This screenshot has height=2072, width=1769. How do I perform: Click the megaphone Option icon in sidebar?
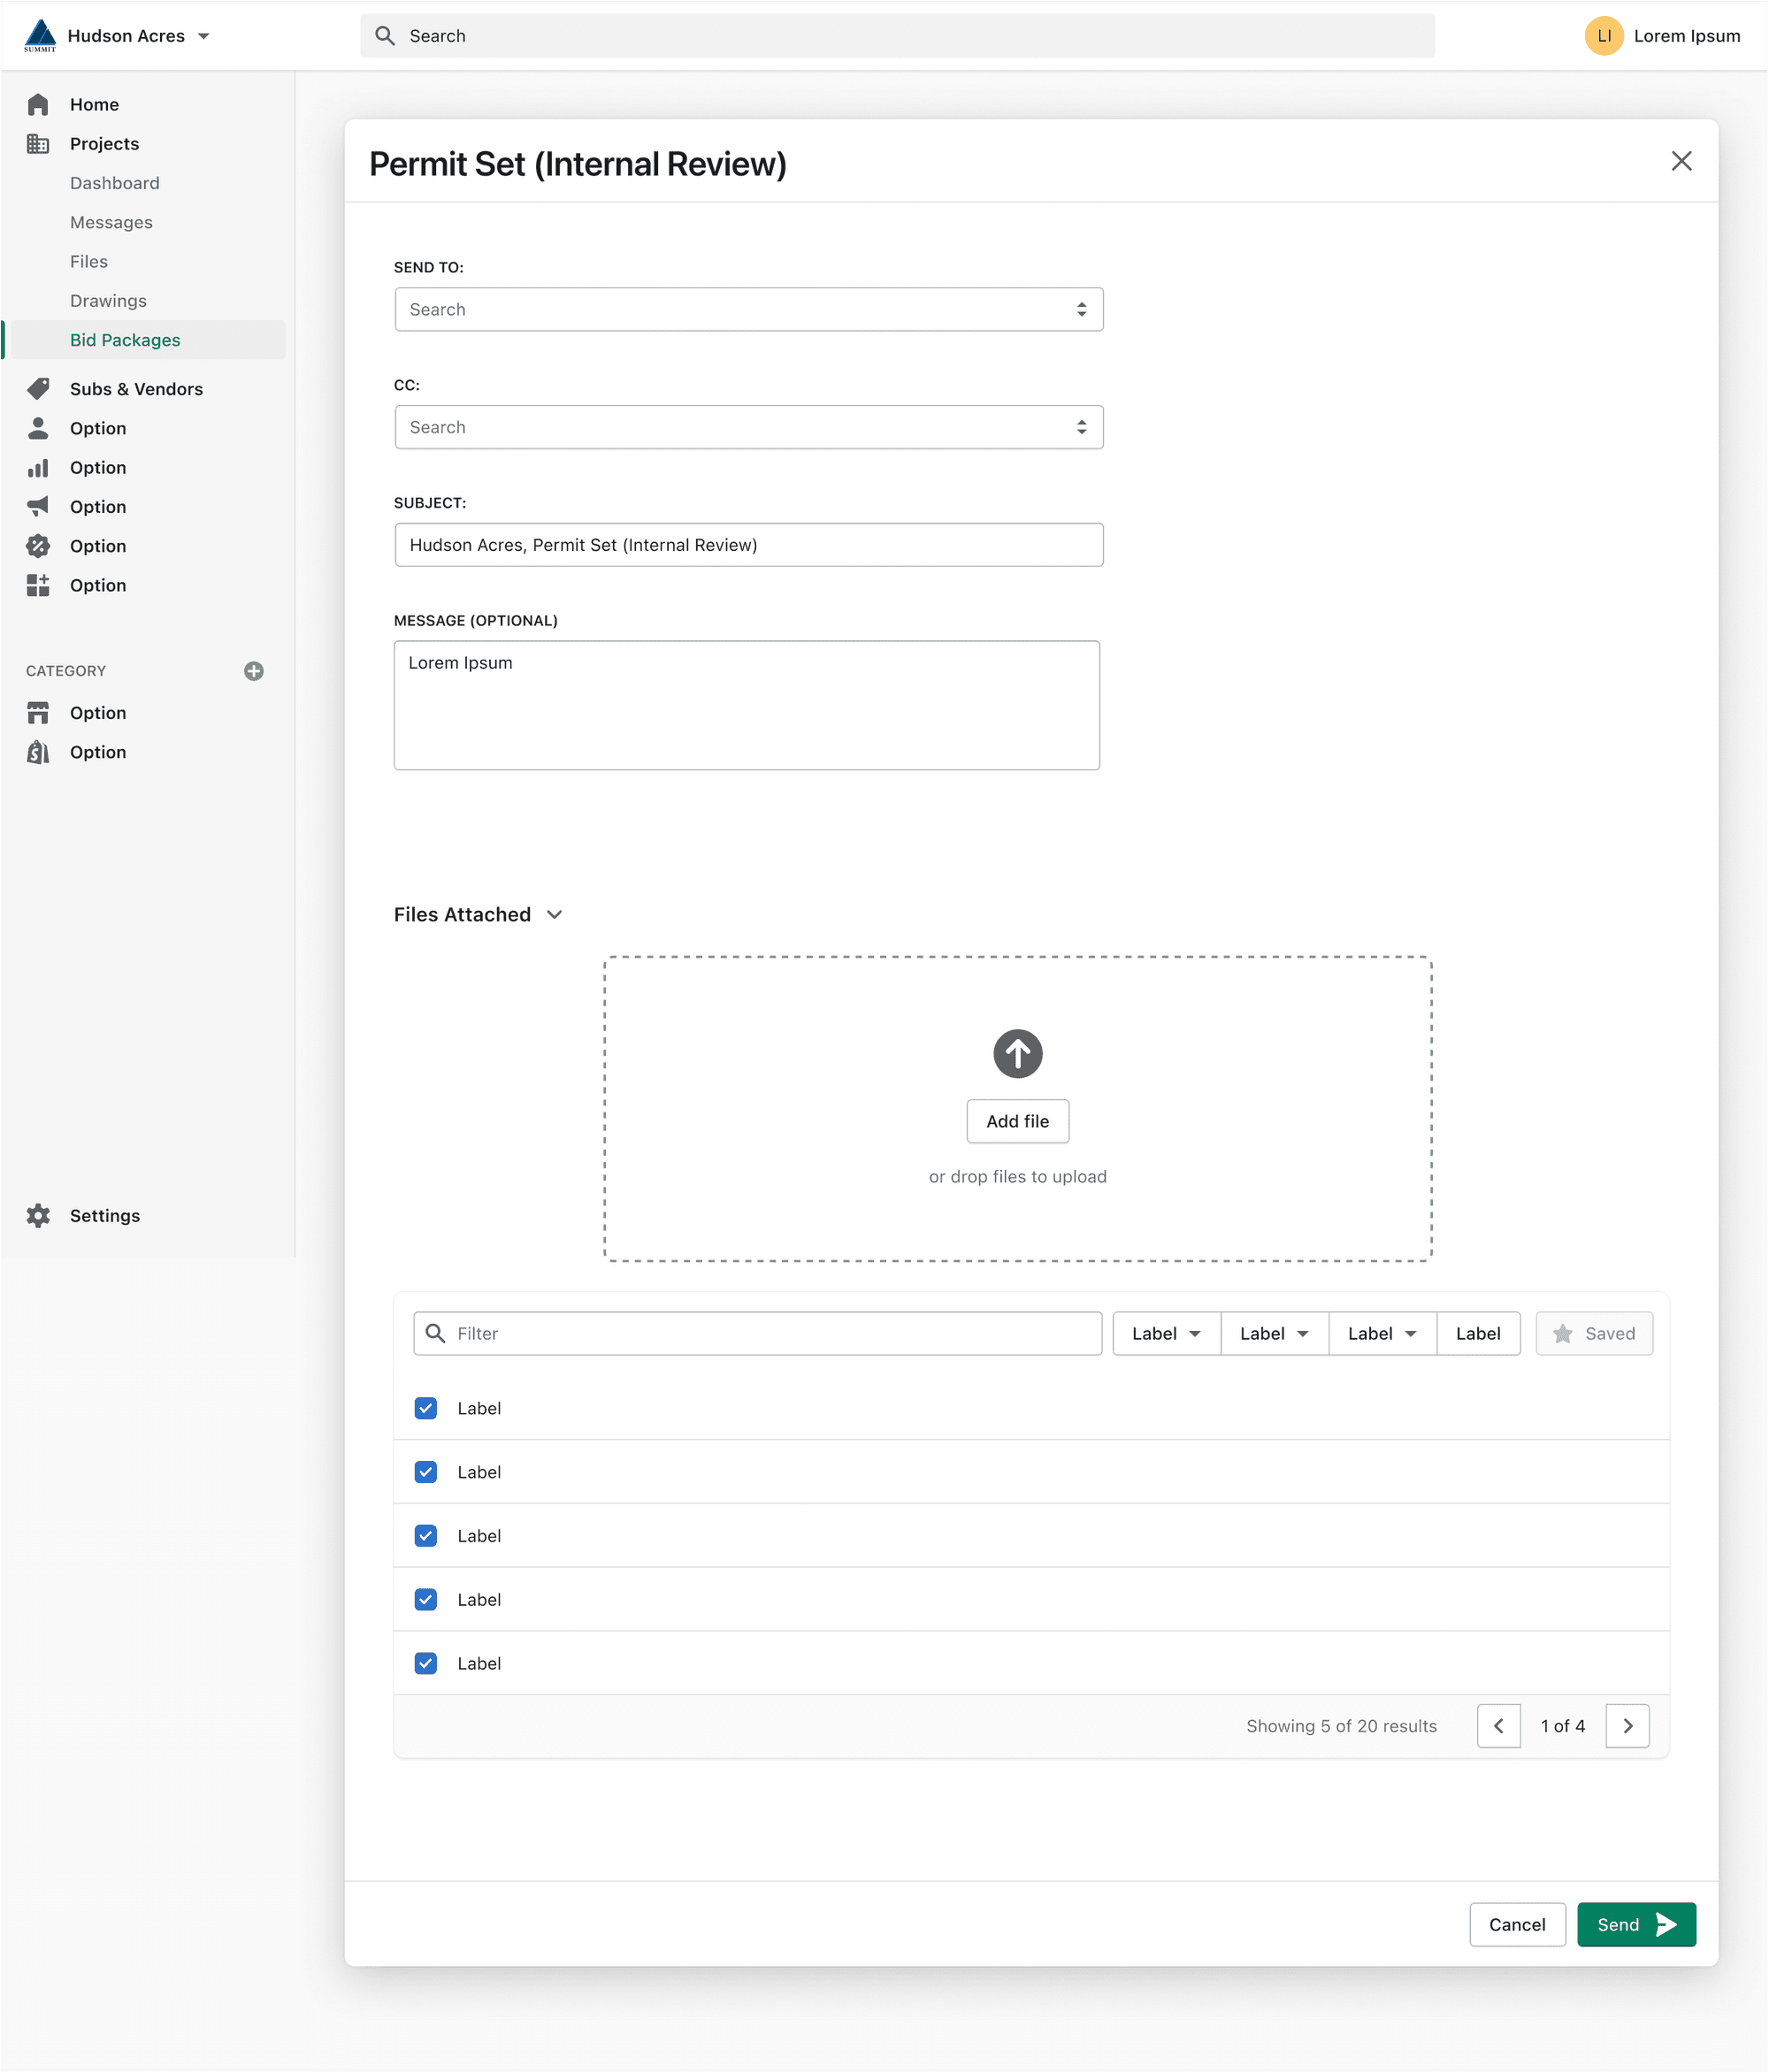tap(38, 507)
